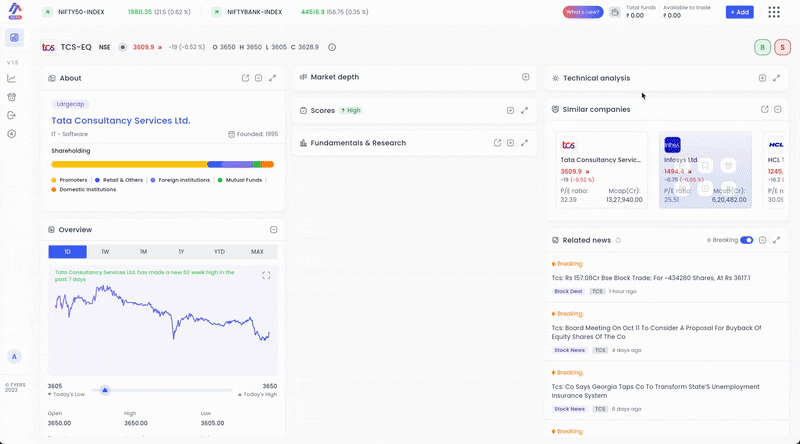Expand the Fundamentals & Research panel

click(x=510, y=143)
